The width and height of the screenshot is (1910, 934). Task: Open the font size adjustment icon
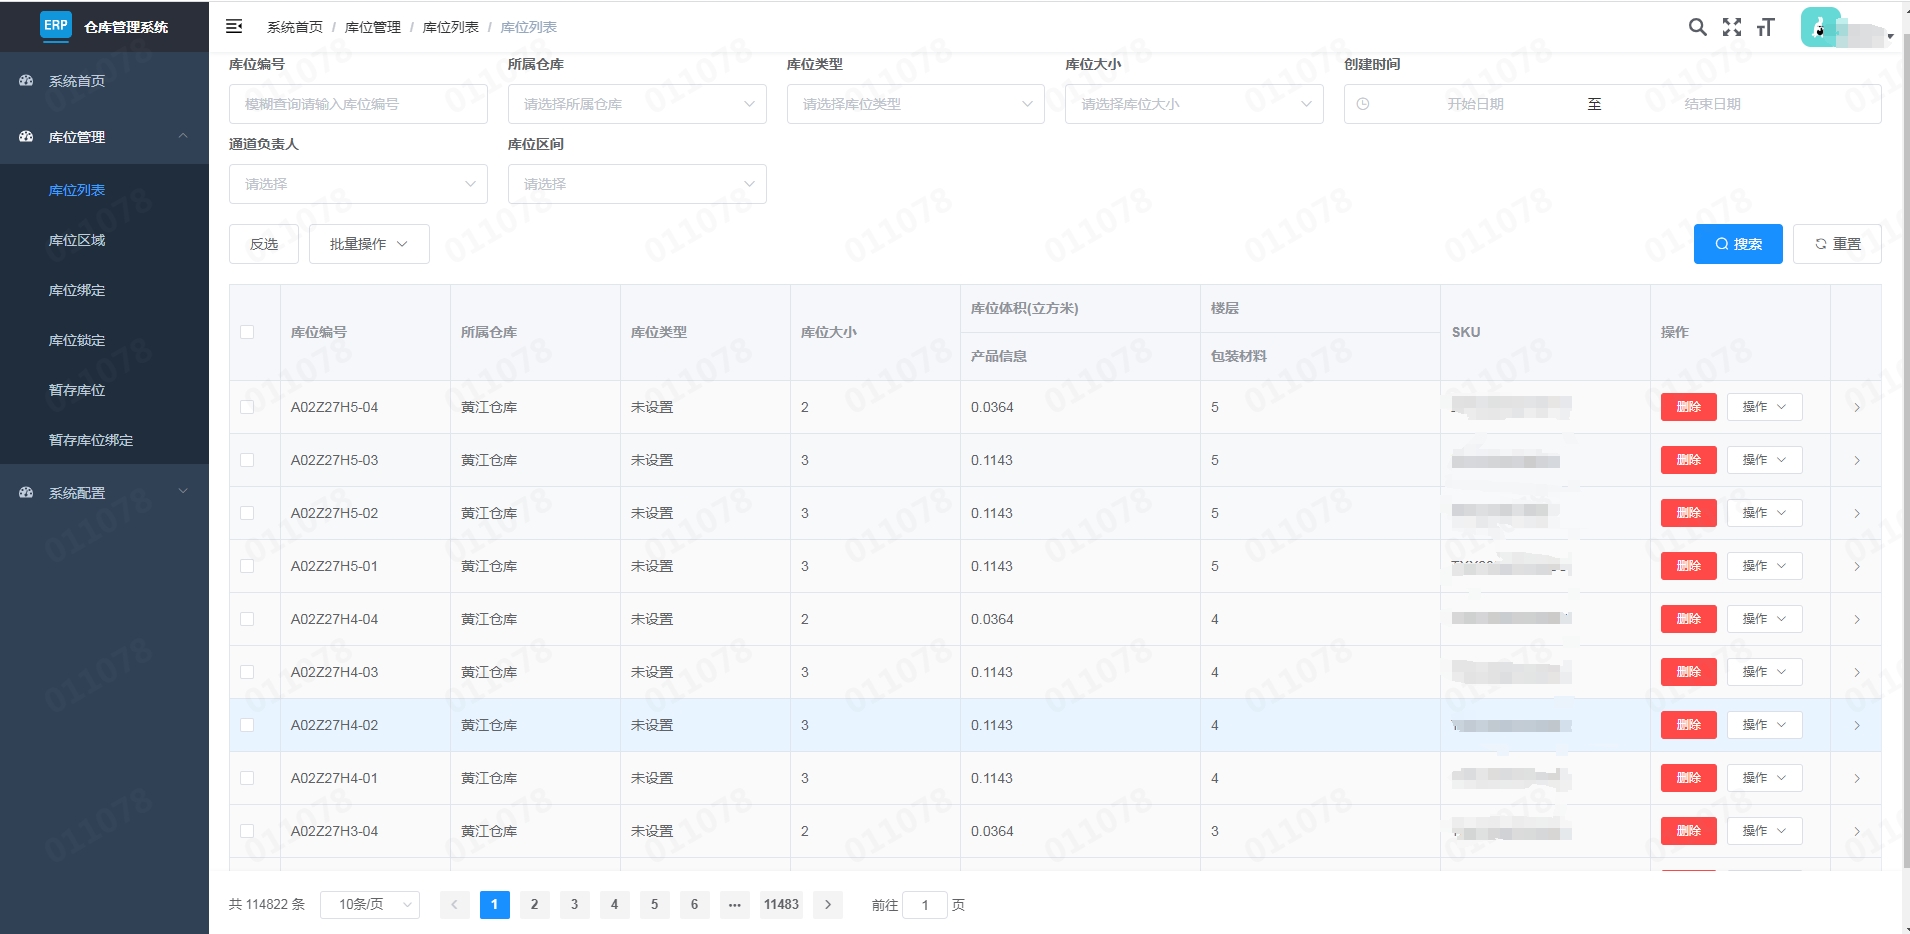point(1765,27)
